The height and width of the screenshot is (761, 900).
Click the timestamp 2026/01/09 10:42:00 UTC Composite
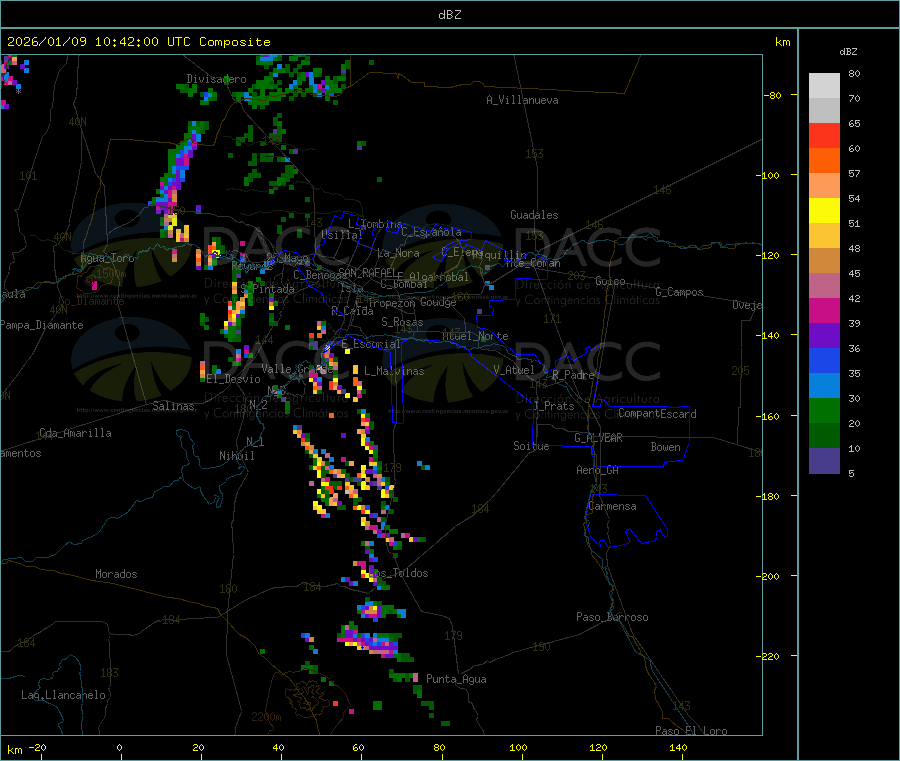point(138,42)
